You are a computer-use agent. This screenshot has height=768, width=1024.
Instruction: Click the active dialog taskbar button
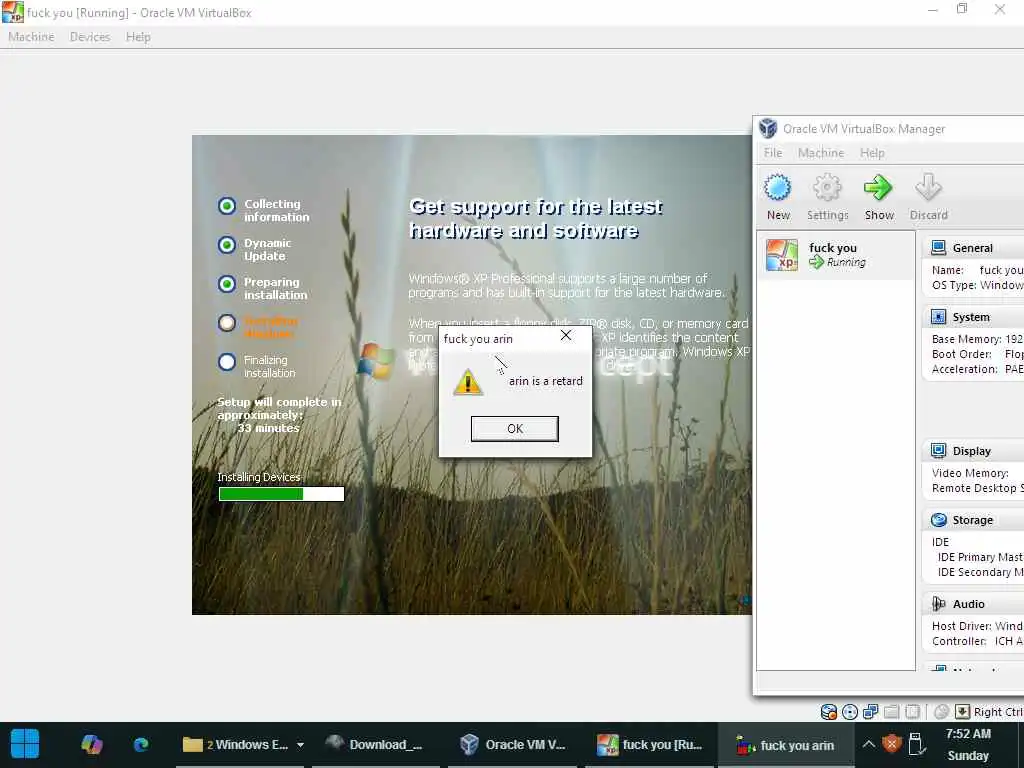[786, 744]
